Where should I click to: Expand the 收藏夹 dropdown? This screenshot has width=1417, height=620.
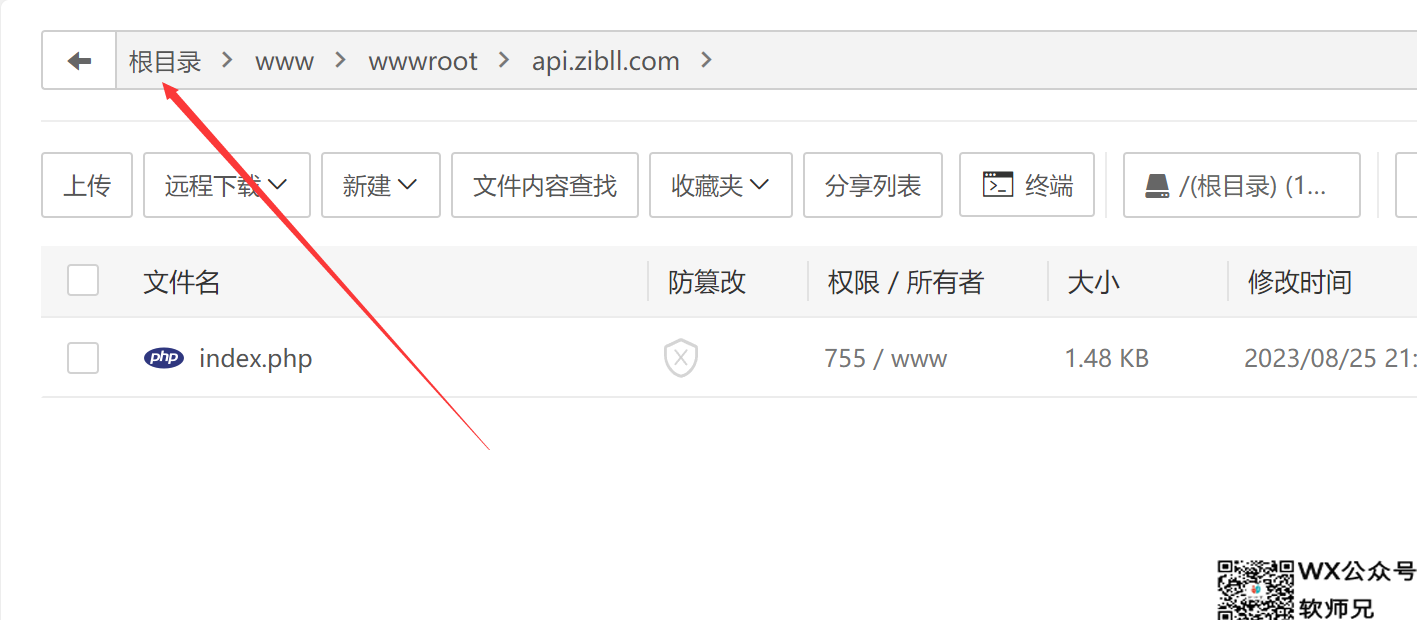pos(721,185)
